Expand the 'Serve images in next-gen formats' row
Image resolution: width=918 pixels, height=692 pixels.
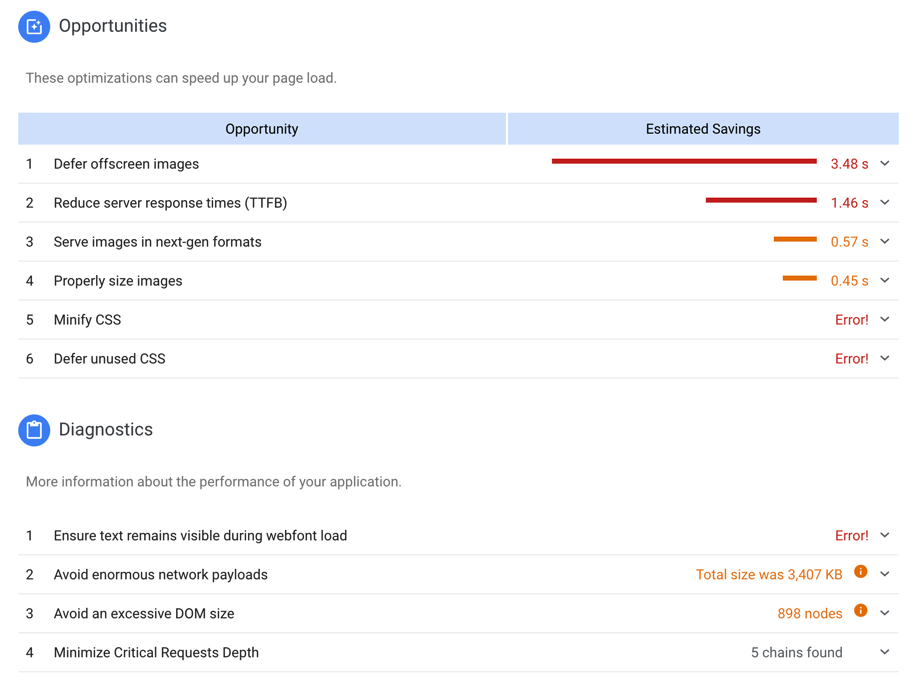[884, 241]
